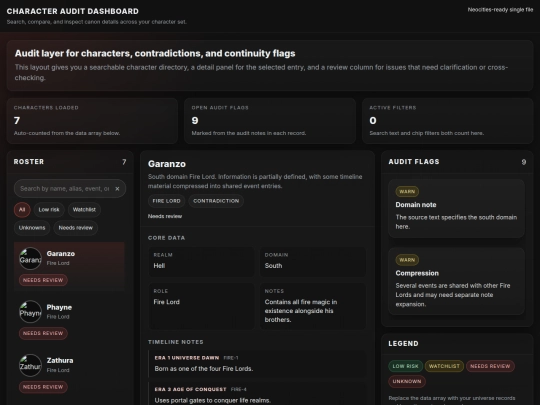The image size is (540, 405).
Task: Click the Garanzo heading in detail panel
Action: coord(167,164)
